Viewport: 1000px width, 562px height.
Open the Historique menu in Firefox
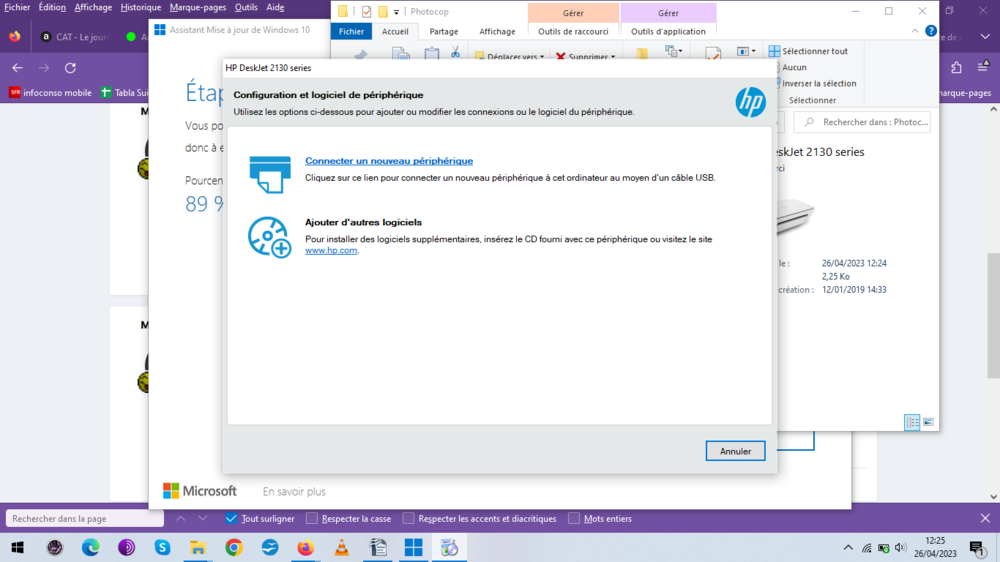click(x=140, y=7)
